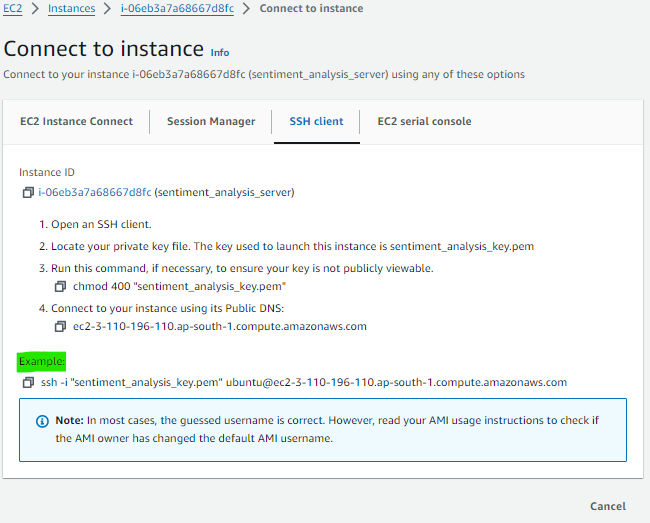650x523 pixels.
Task: Click the 'chmod 400 "sentiment_analysis_key.pem"' text
Action: coord(179,286)
